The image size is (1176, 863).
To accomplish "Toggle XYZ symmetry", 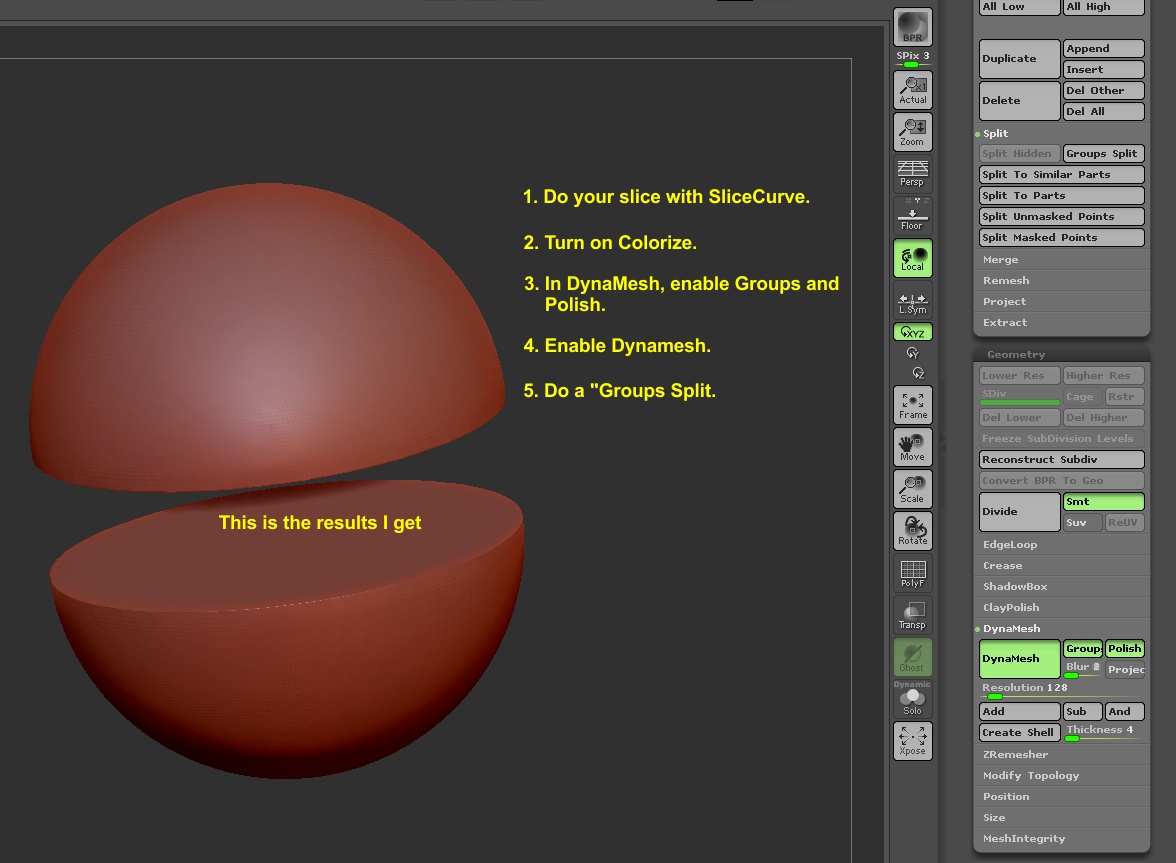I will 911,331.
